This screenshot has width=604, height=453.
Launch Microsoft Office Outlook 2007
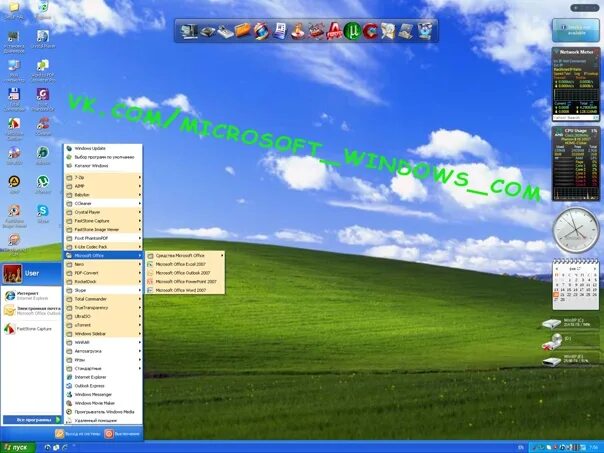click(x=185, y=273)
